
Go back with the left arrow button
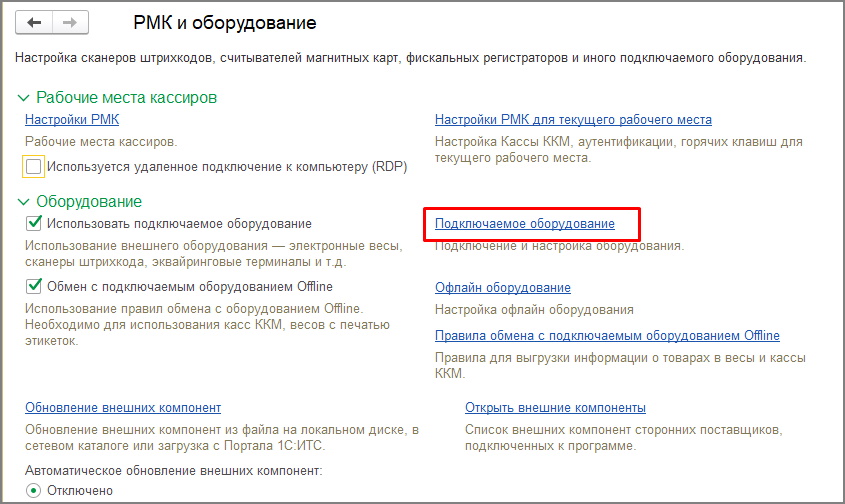pos(34,23)
